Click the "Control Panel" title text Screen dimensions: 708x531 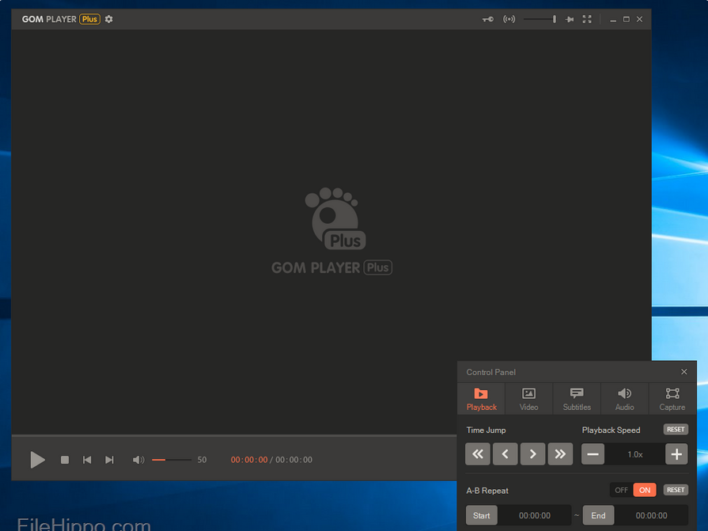click(491, 372)
